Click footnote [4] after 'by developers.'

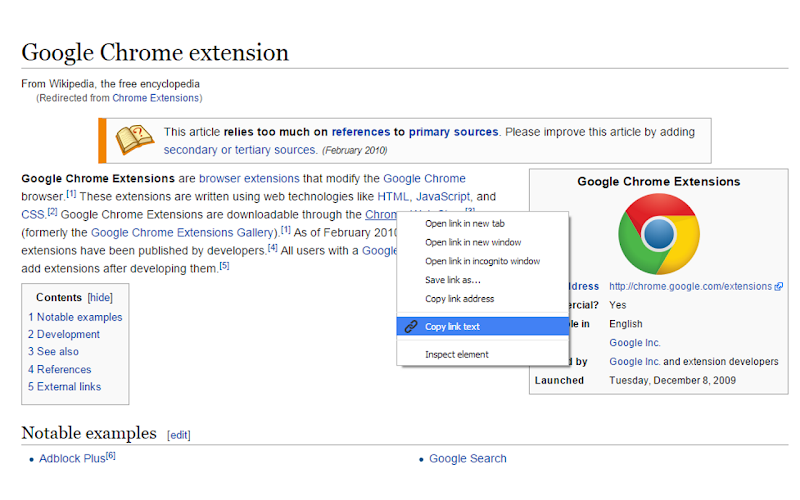coord(272,248)
